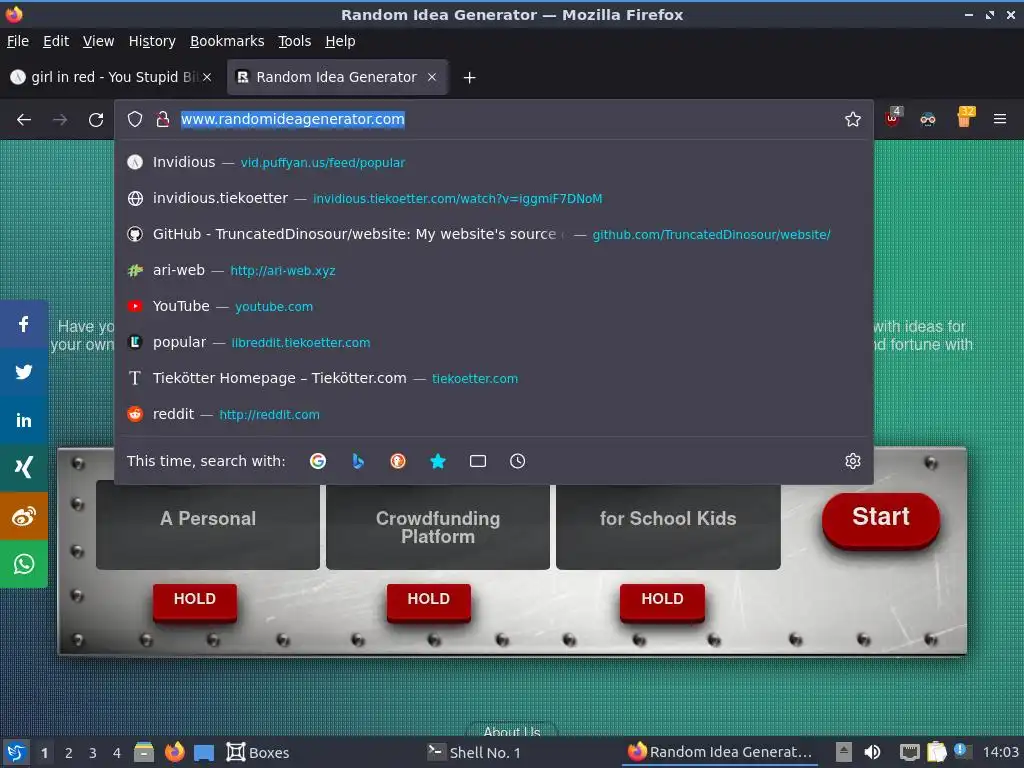Image resolution: width=1024 pixels, height=768 pixels.
Task: Search with DuckDuckGo this time
Action: tap(398, 461)
